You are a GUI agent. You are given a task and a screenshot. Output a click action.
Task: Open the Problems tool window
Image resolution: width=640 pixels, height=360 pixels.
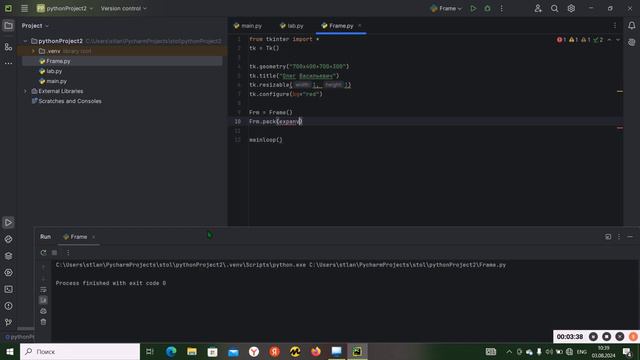(x=8, y=306)
